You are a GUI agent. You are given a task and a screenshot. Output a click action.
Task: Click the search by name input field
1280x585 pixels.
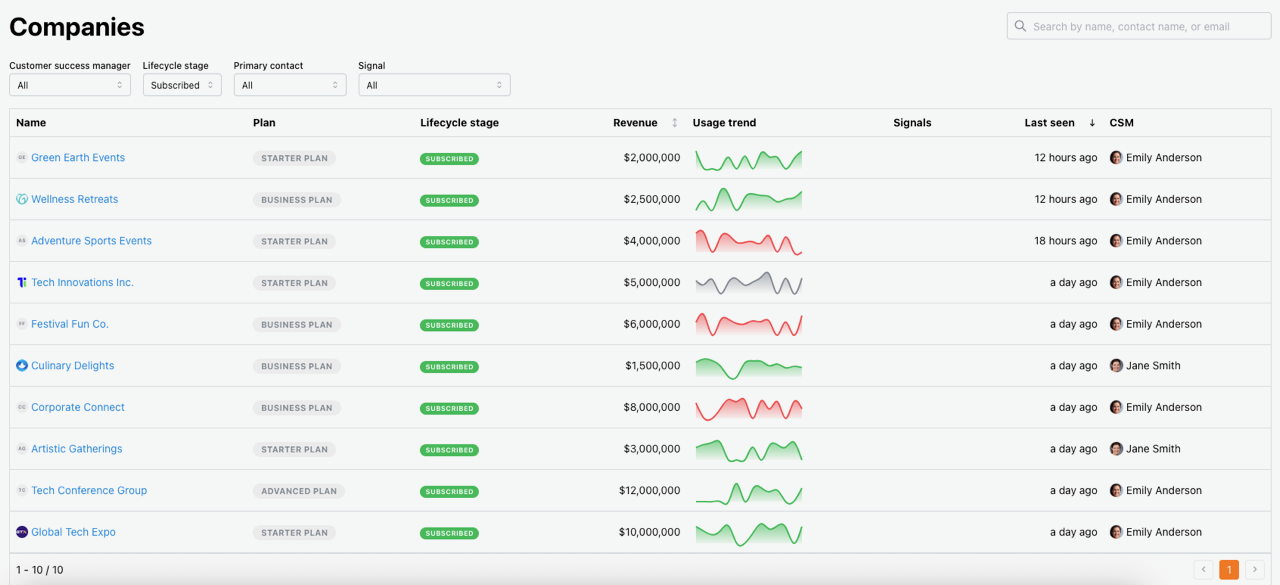pos(1145,26)
